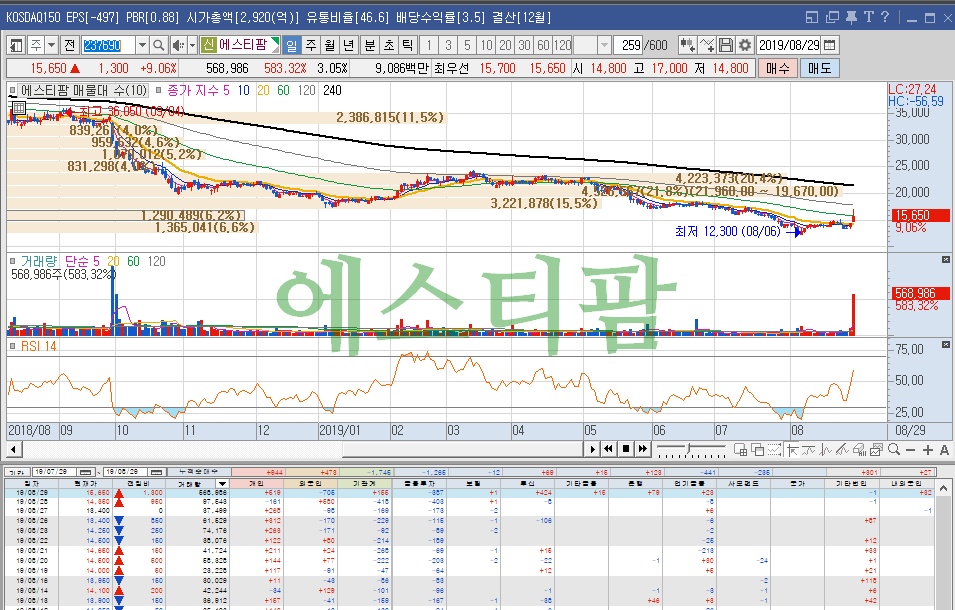Click the rewind button below chart
The width and height of the screenshot is (955, 610).
[x=608, y=449]
